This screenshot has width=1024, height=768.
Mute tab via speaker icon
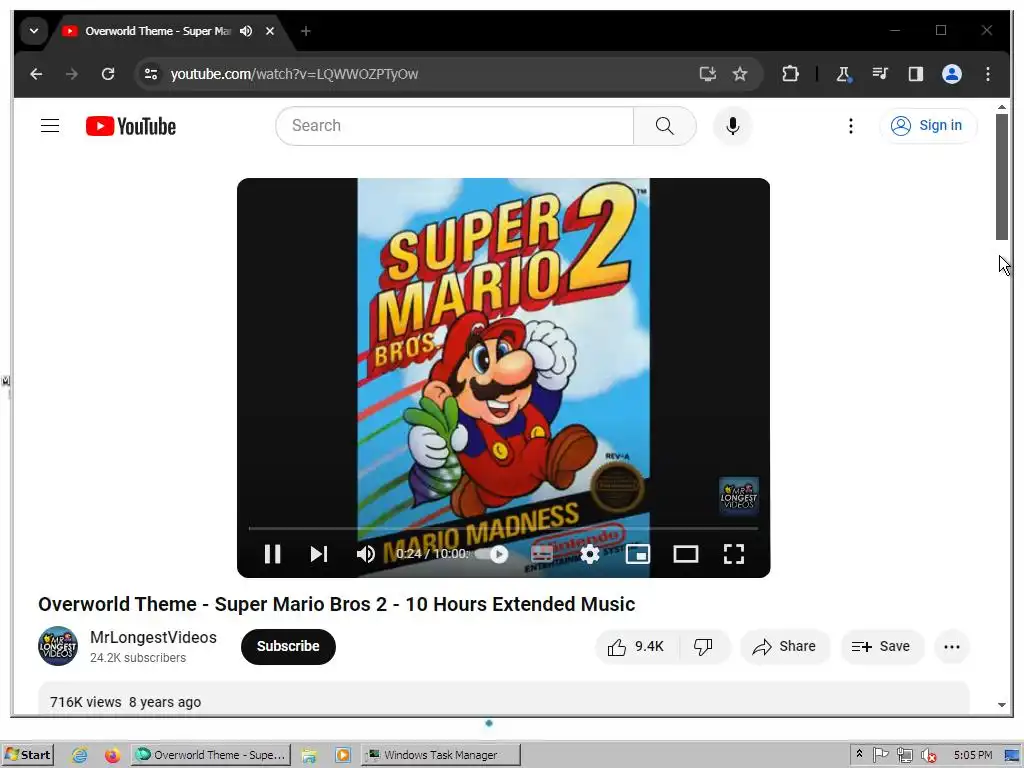246,31
